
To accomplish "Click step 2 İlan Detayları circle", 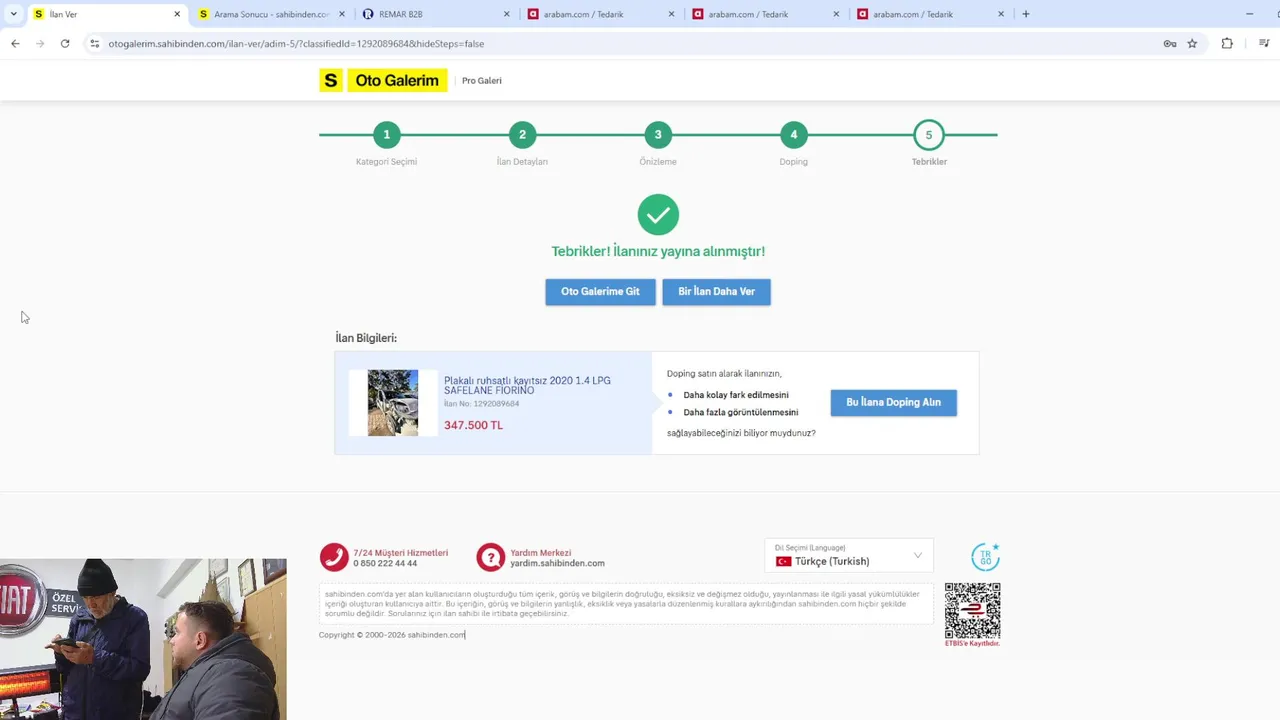I will tap(522, 135).
